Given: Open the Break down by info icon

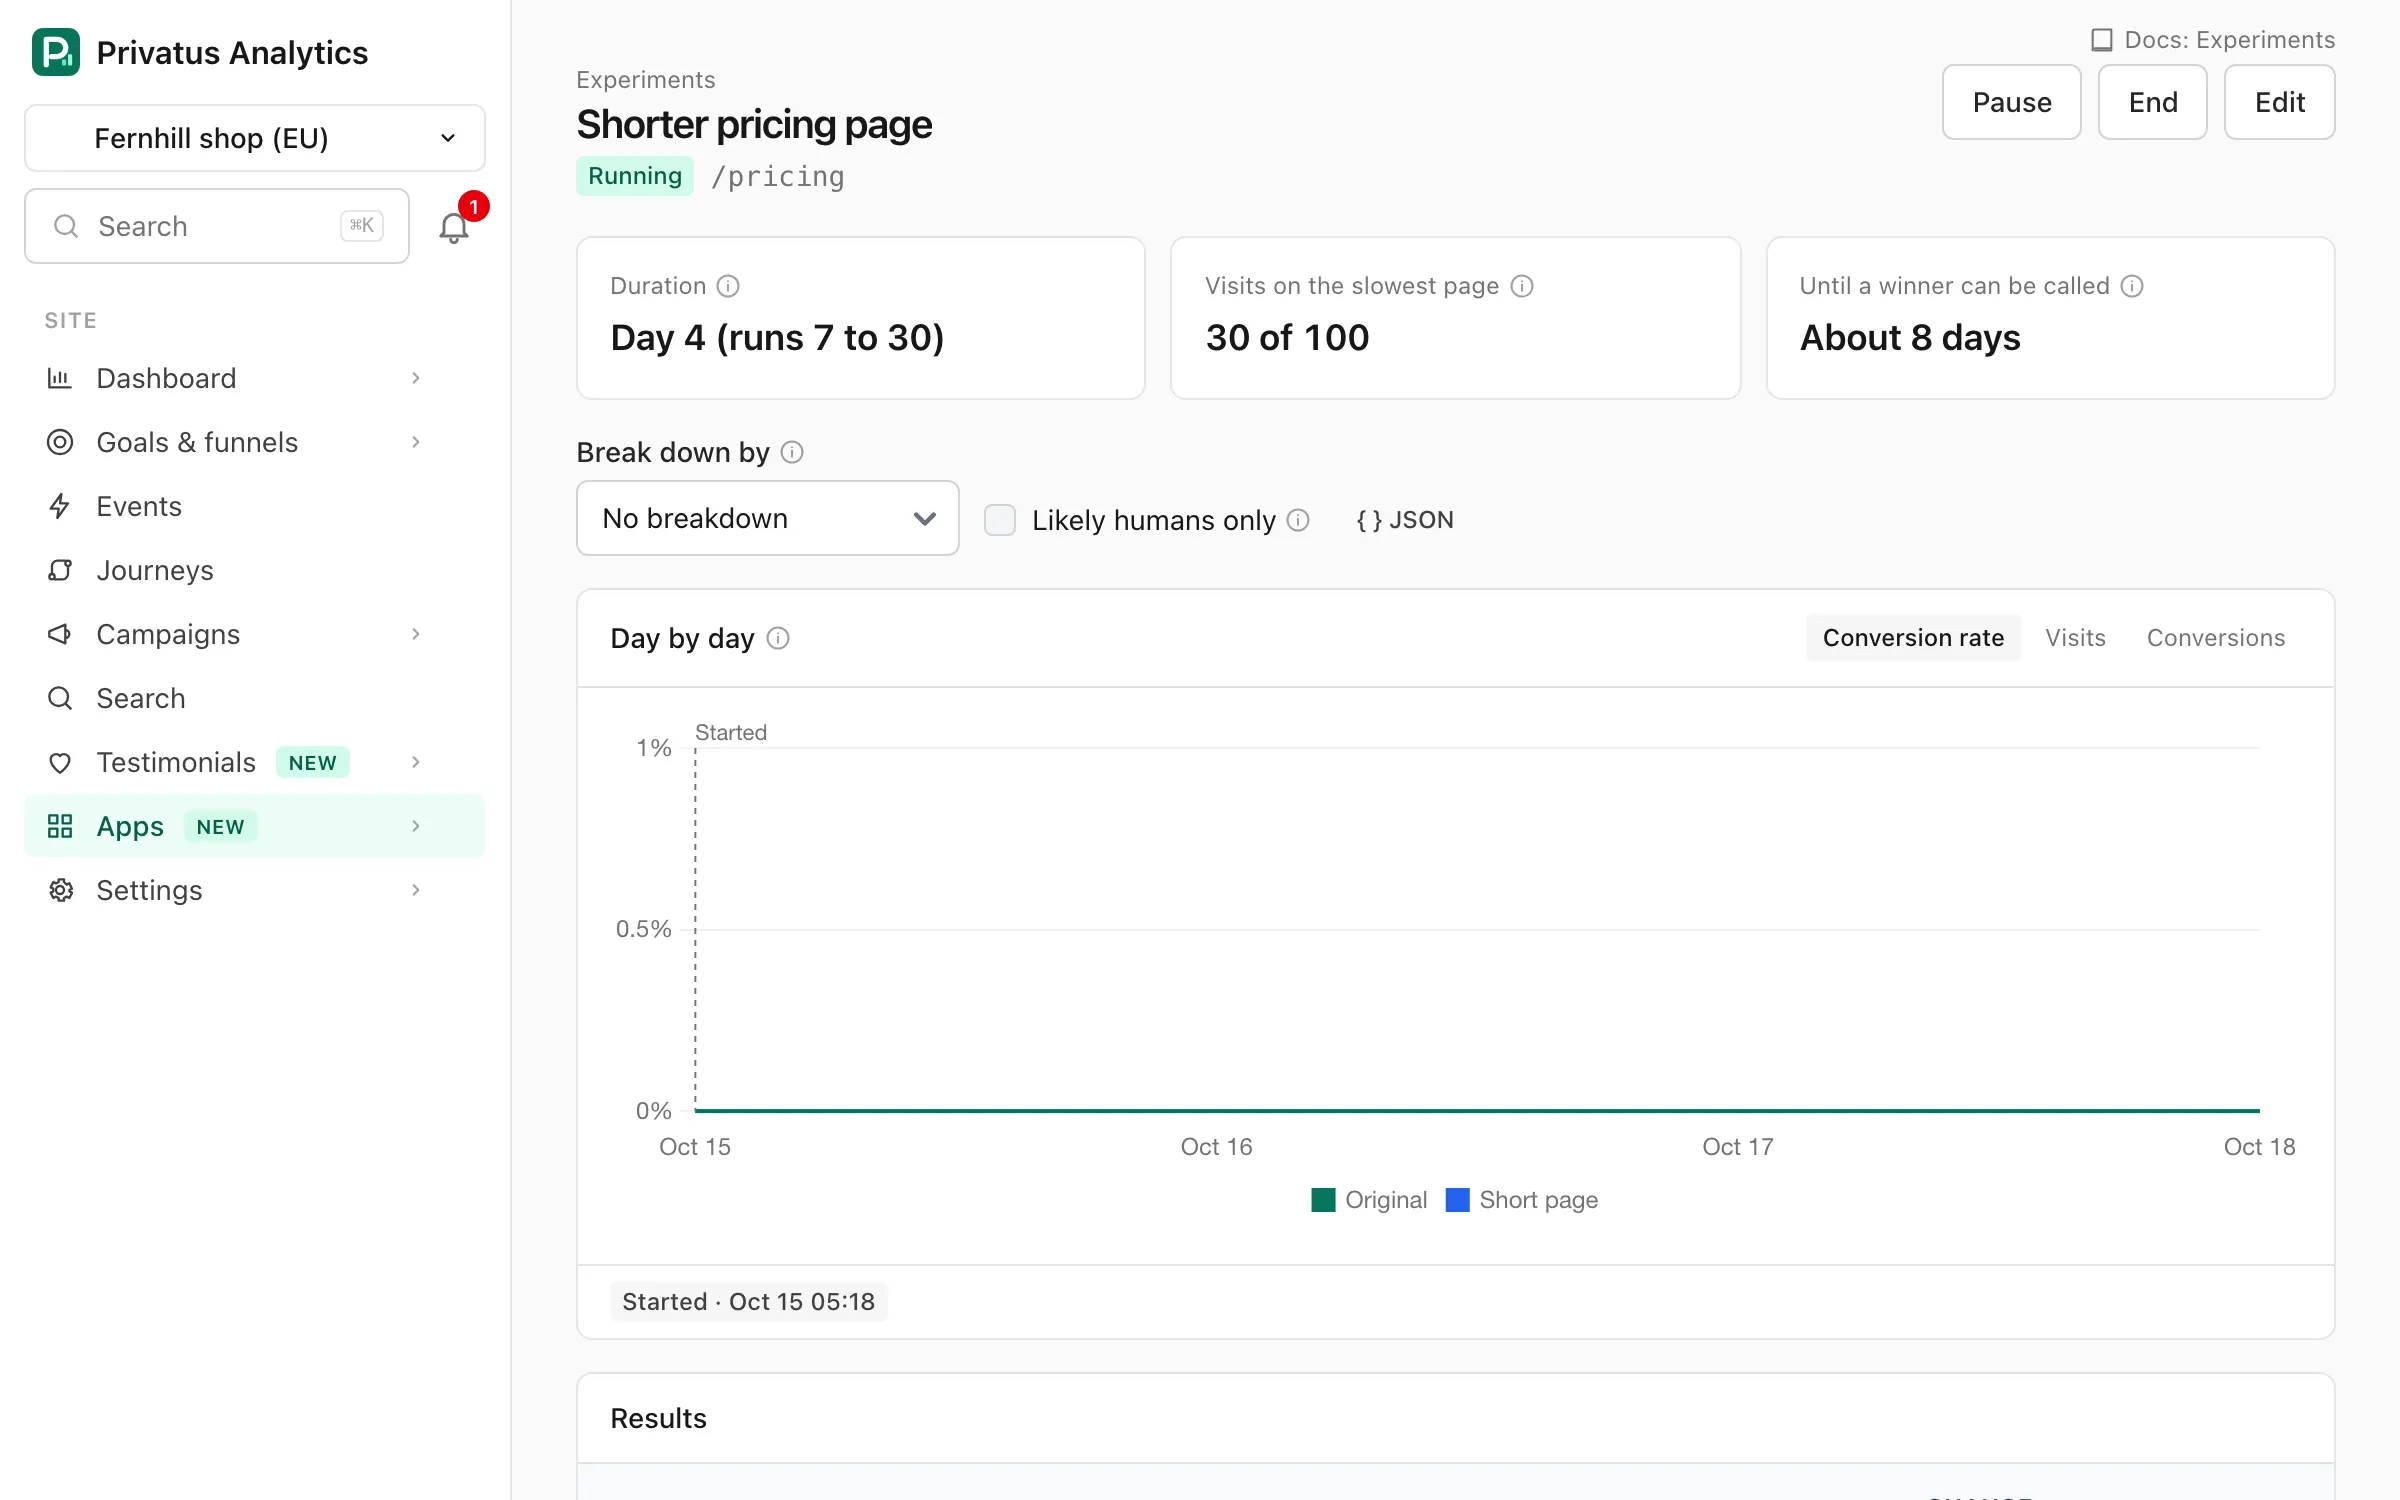Looking at the screenshot, I should (792, 452).
